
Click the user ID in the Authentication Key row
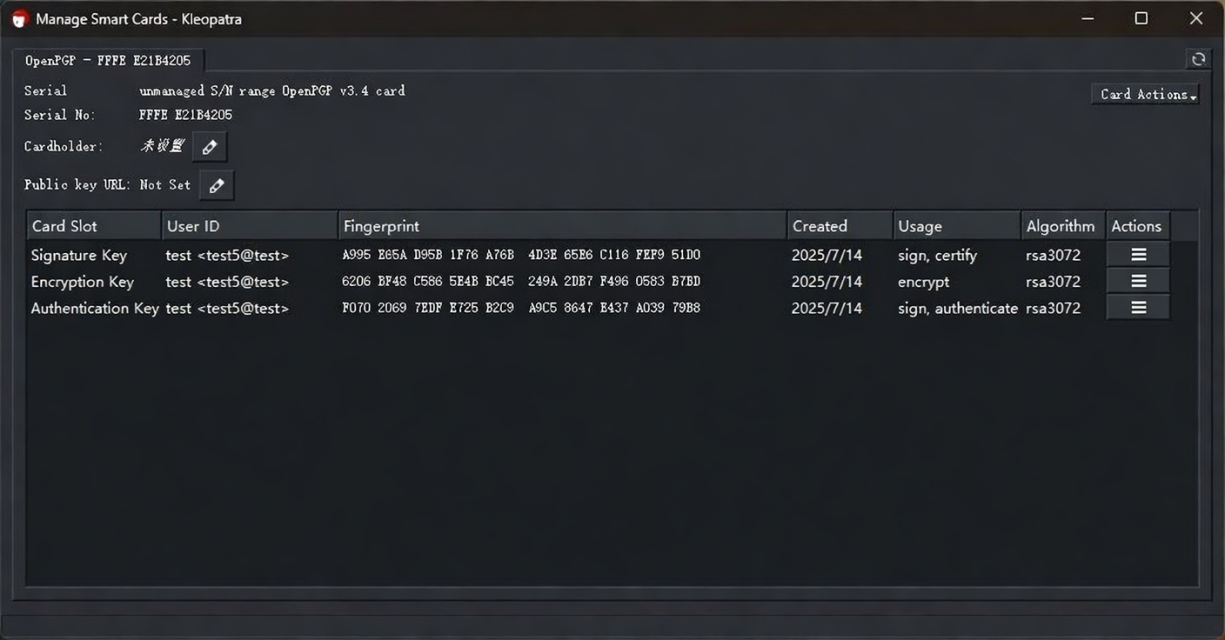coord(227,308)
